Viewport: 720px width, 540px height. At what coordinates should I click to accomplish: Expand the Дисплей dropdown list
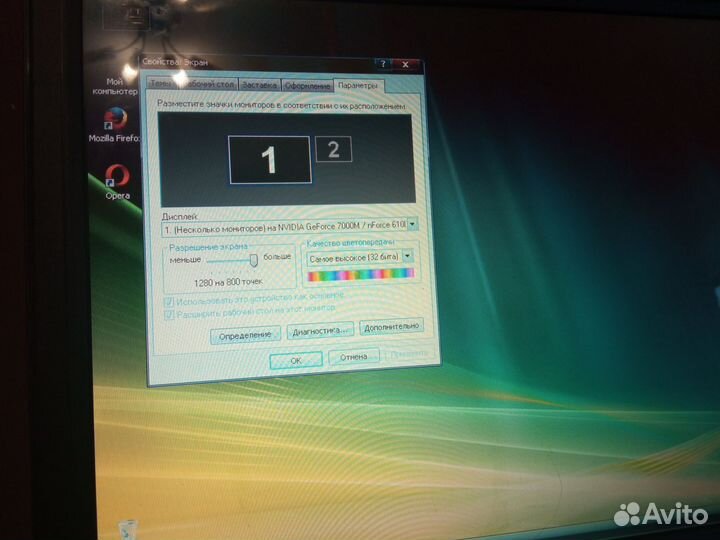tap(412, 224)
